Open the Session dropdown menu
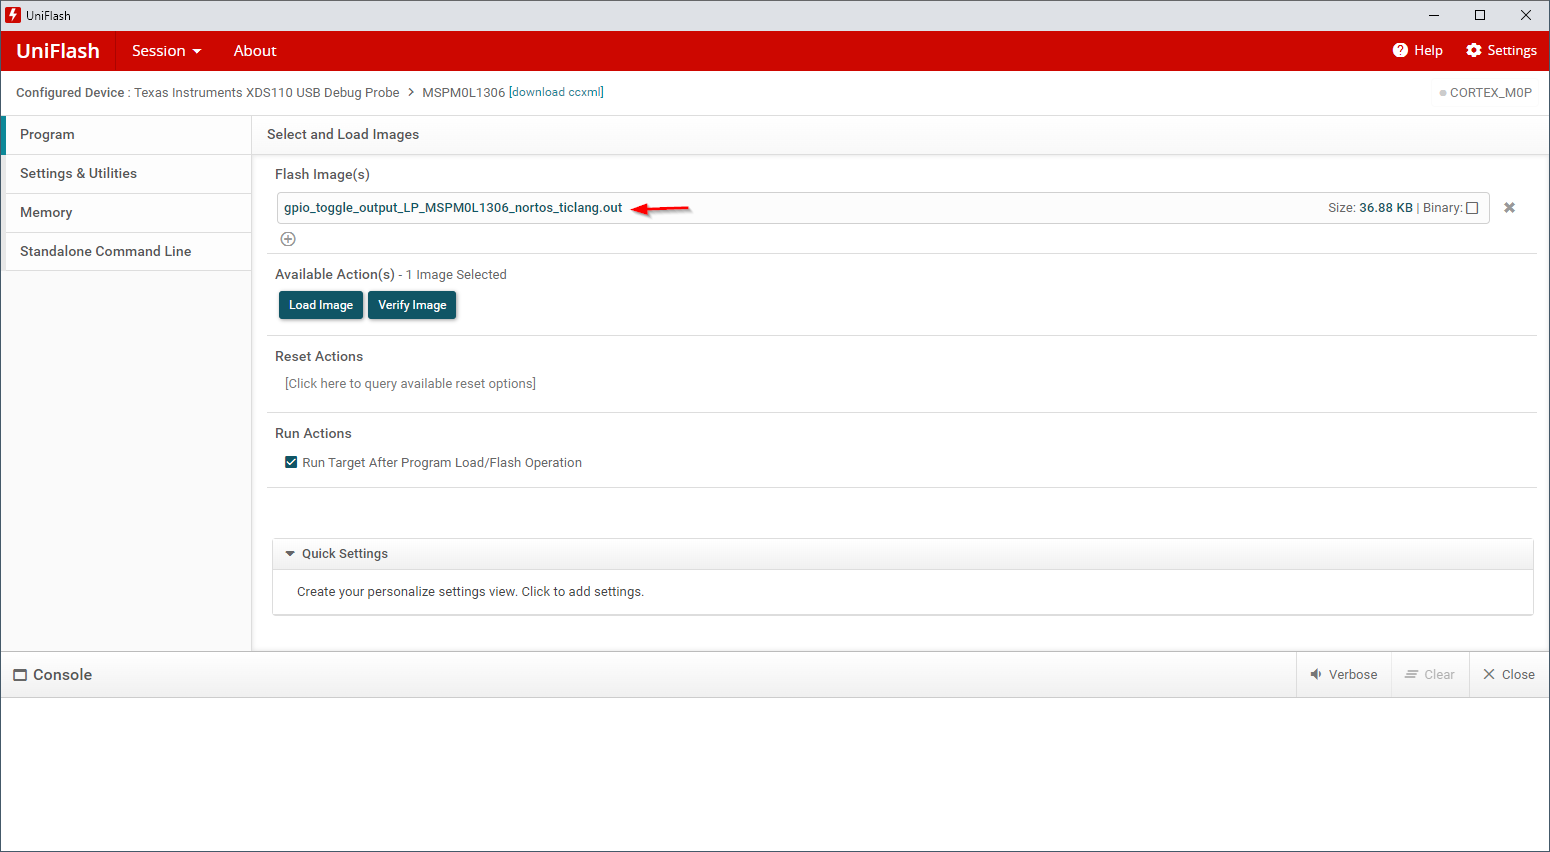Image resolution: width=1550 pixels, height=852 pixels. point(166,51)
